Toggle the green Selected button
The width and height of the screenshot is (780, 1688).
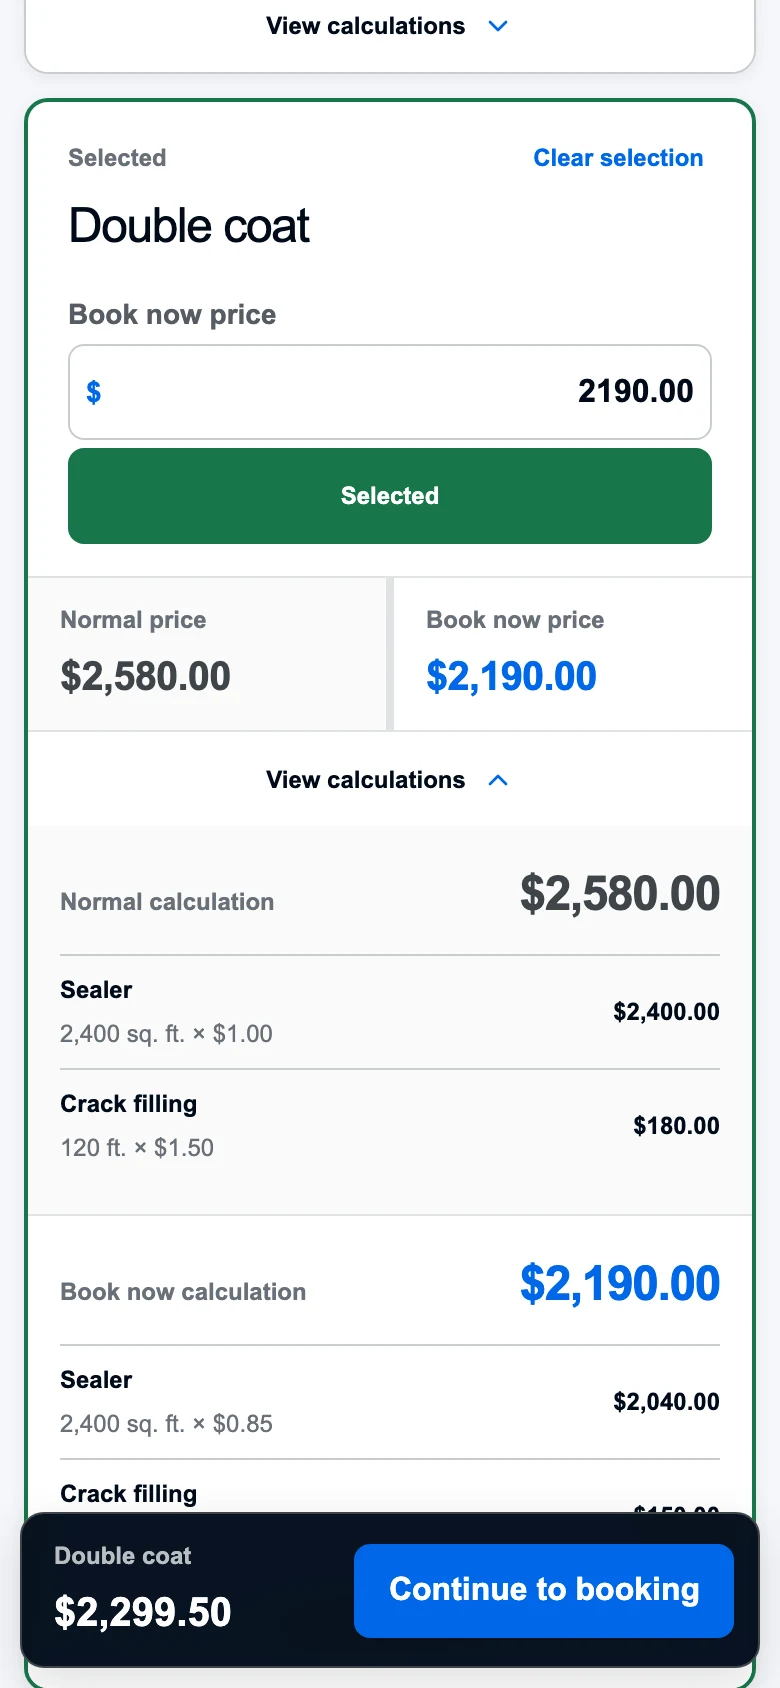point(390,496)
